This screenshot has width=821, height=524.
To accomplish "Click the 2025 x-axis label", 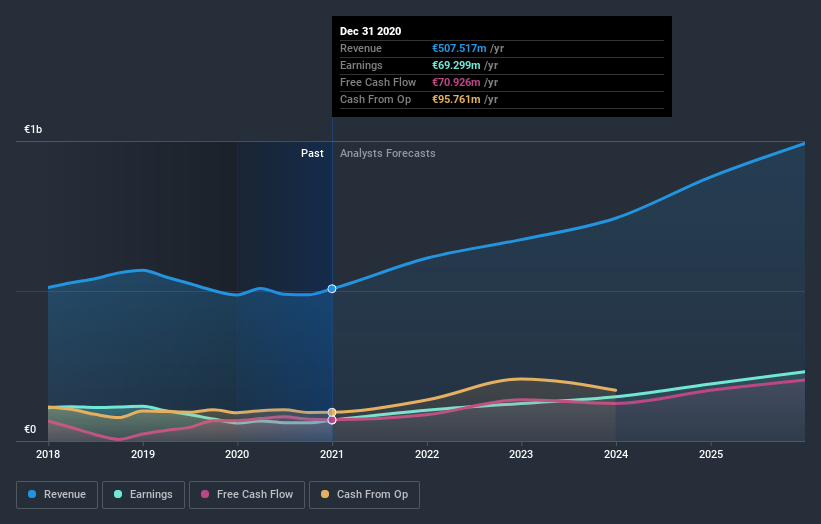I will point(711,454).
